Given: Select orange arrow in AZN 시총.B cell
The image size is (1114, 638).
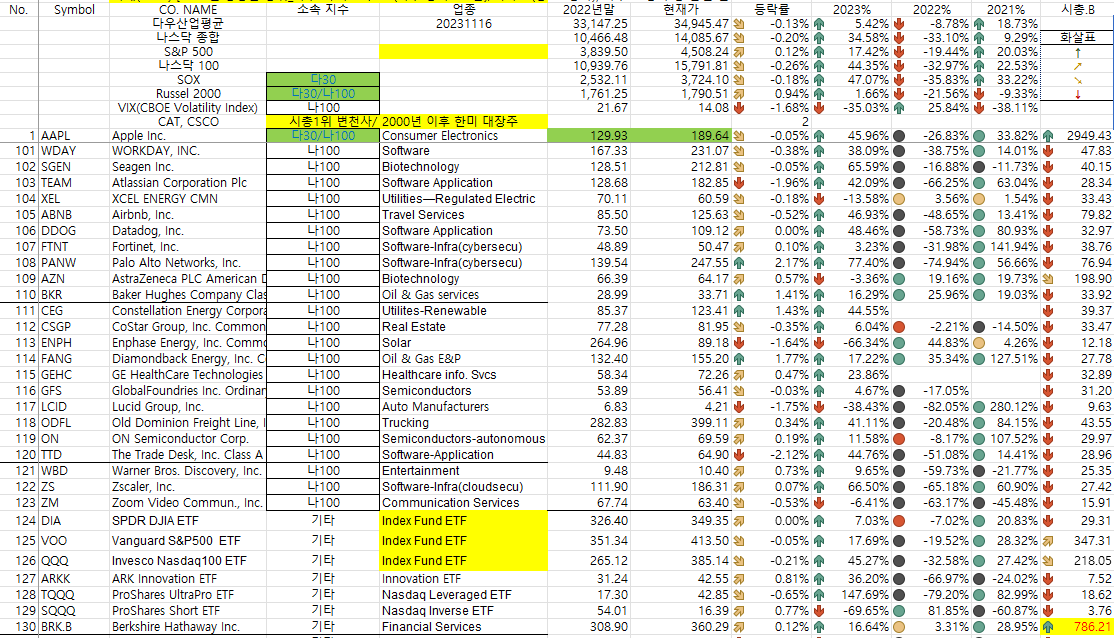Looking at the screenshot, I should click(1048, 279).
